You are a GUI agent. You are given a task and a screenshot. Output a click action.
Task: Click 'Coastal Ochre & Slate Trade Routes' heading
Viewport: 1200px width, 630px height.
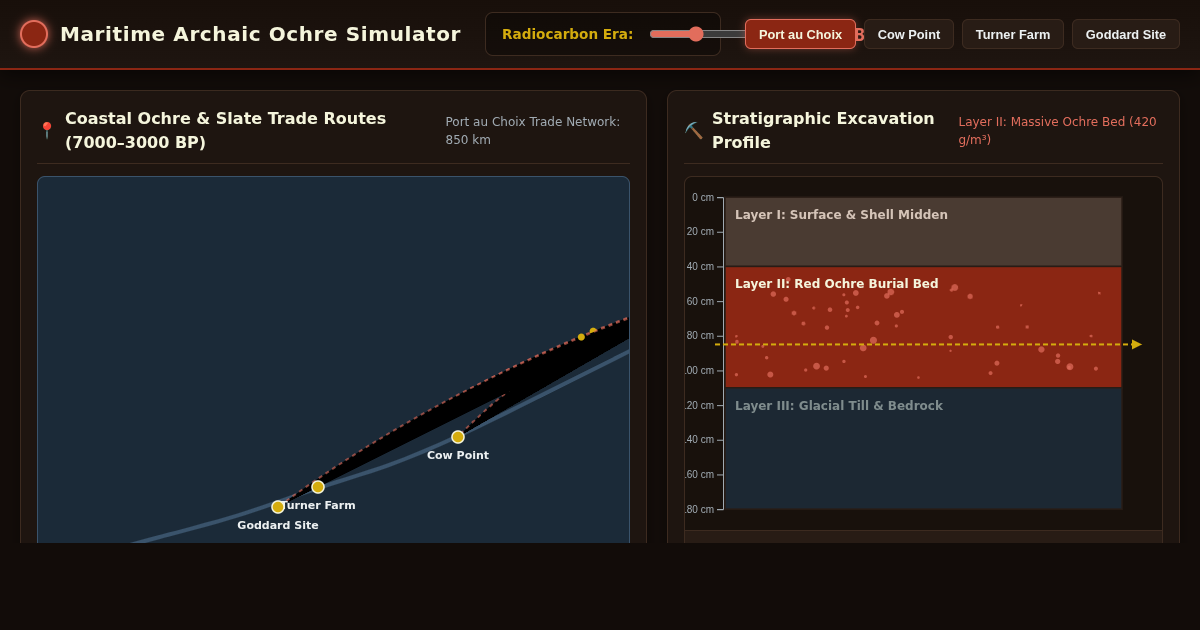tap(226, 130)
